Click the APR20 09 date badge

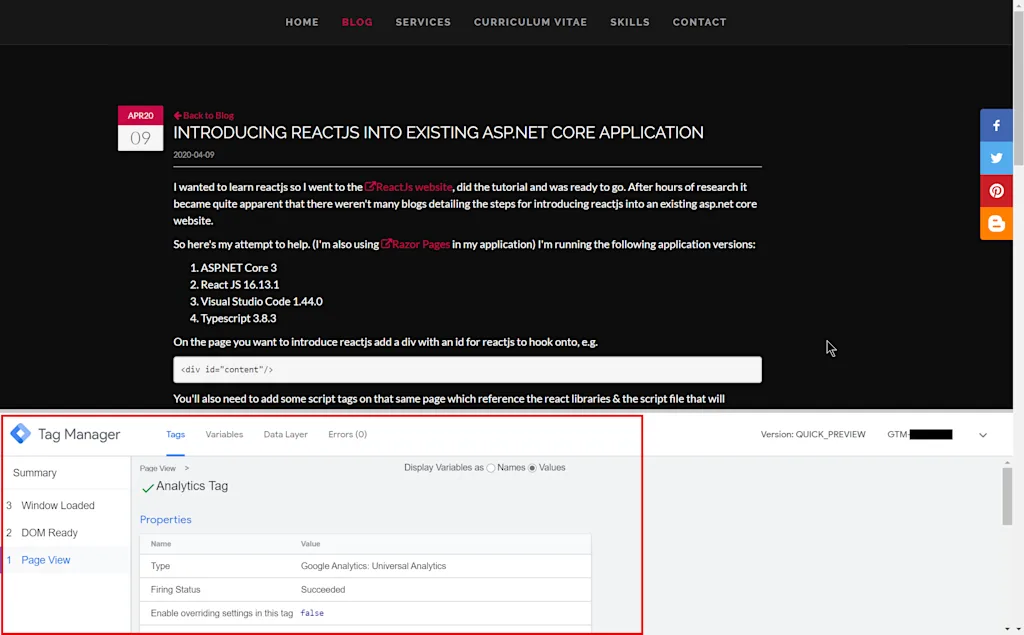pos(140,128)
